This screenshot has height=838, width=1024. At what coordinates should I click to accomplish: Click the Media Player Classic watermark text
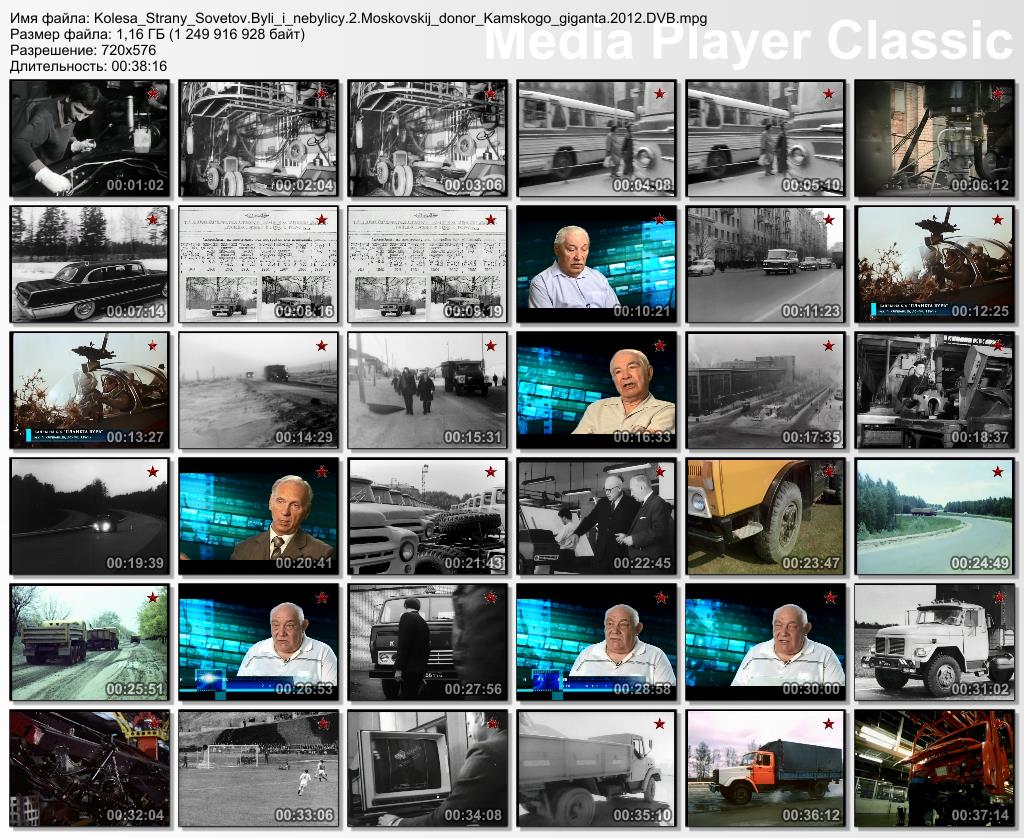750,41
